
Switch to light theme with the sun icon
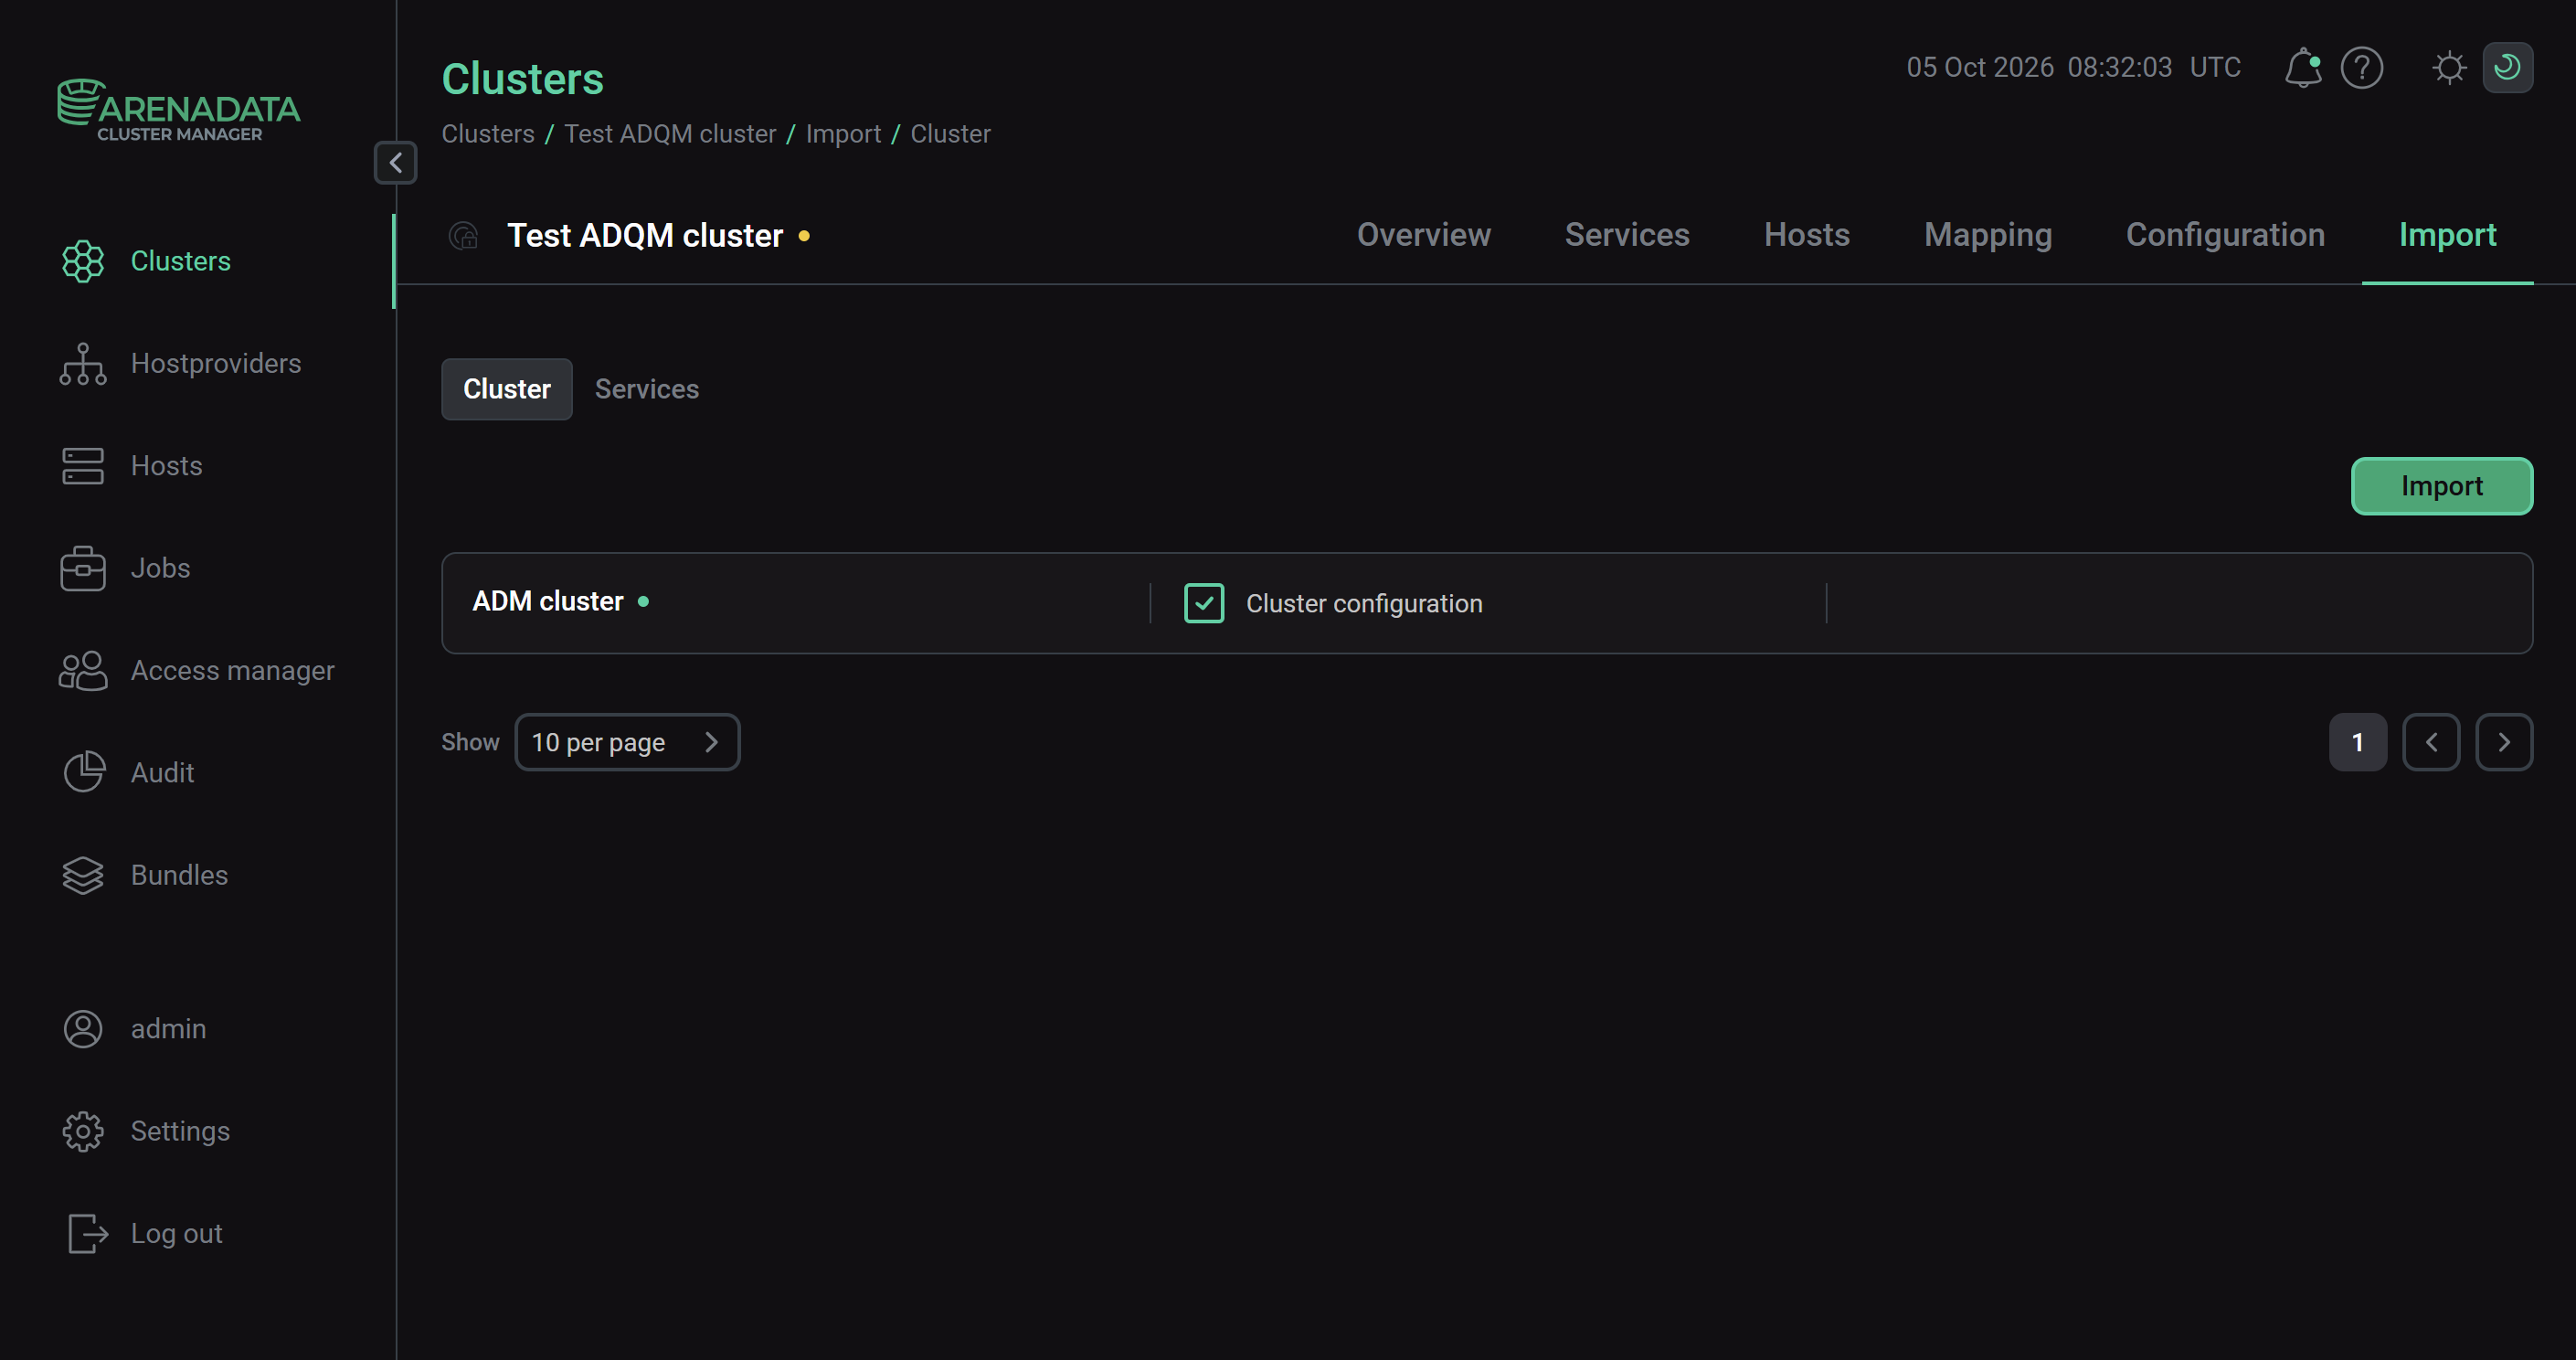[x=2449, y=68]
